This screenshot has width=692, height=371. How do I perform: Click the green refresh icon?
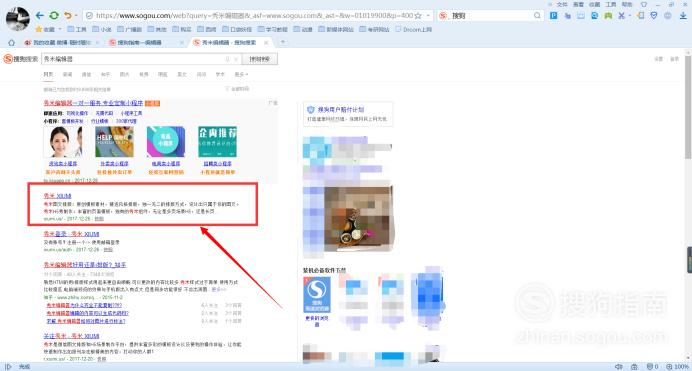(54, 15)
